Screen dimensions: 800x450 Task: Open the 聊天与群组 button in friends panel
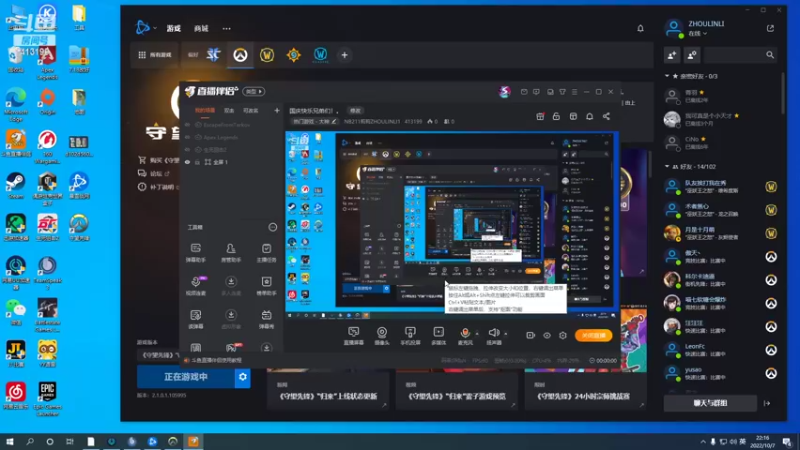pyautogui.click(x=710, y=403)
